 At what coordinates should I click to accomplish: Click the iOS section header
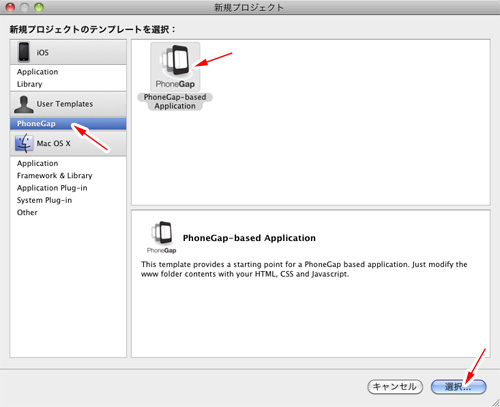coord(68,52)
